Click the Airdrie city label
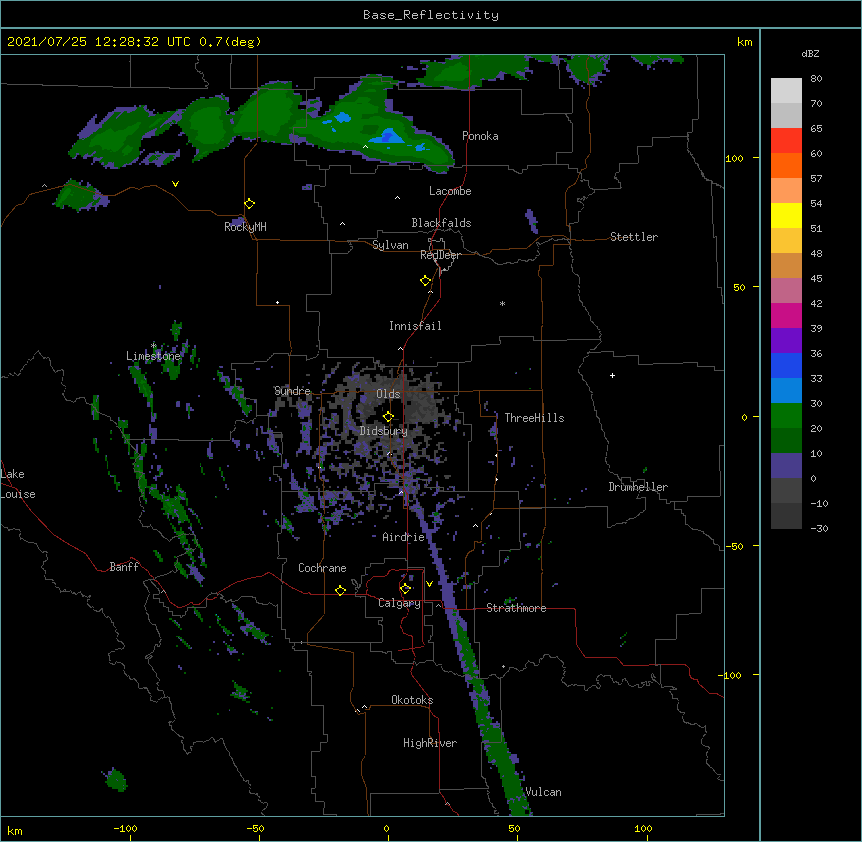The width and height of the screenshot is (862, 842). click(x=403, y=537)
